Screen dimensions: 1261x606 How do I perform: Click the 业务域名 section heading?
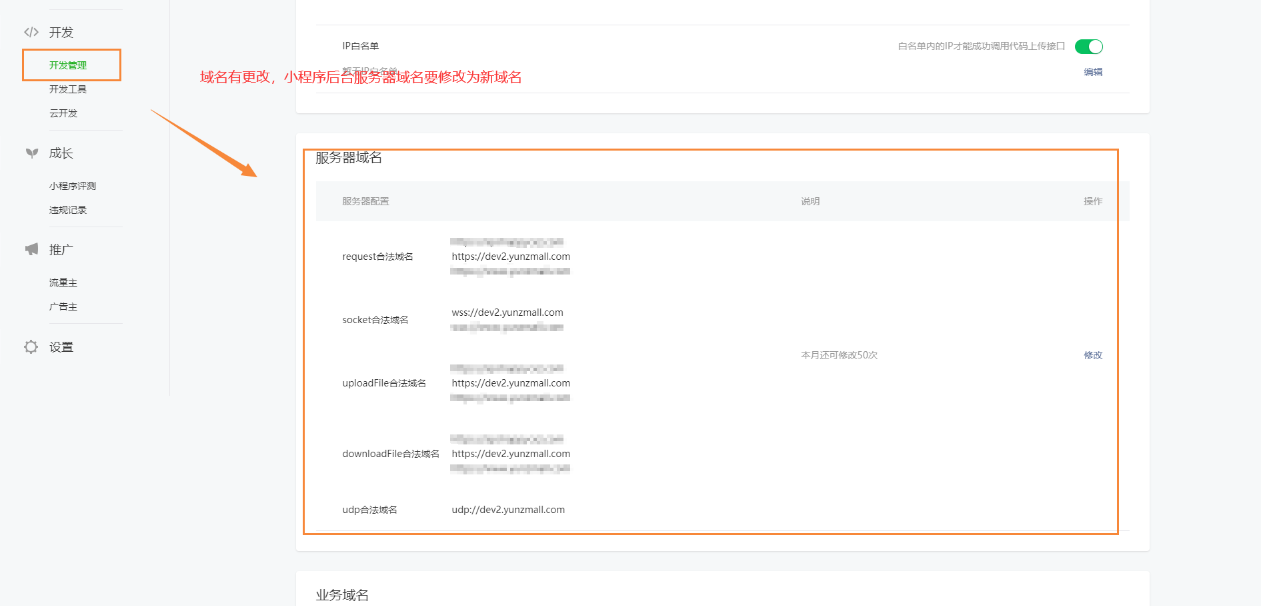click(342, 595)
